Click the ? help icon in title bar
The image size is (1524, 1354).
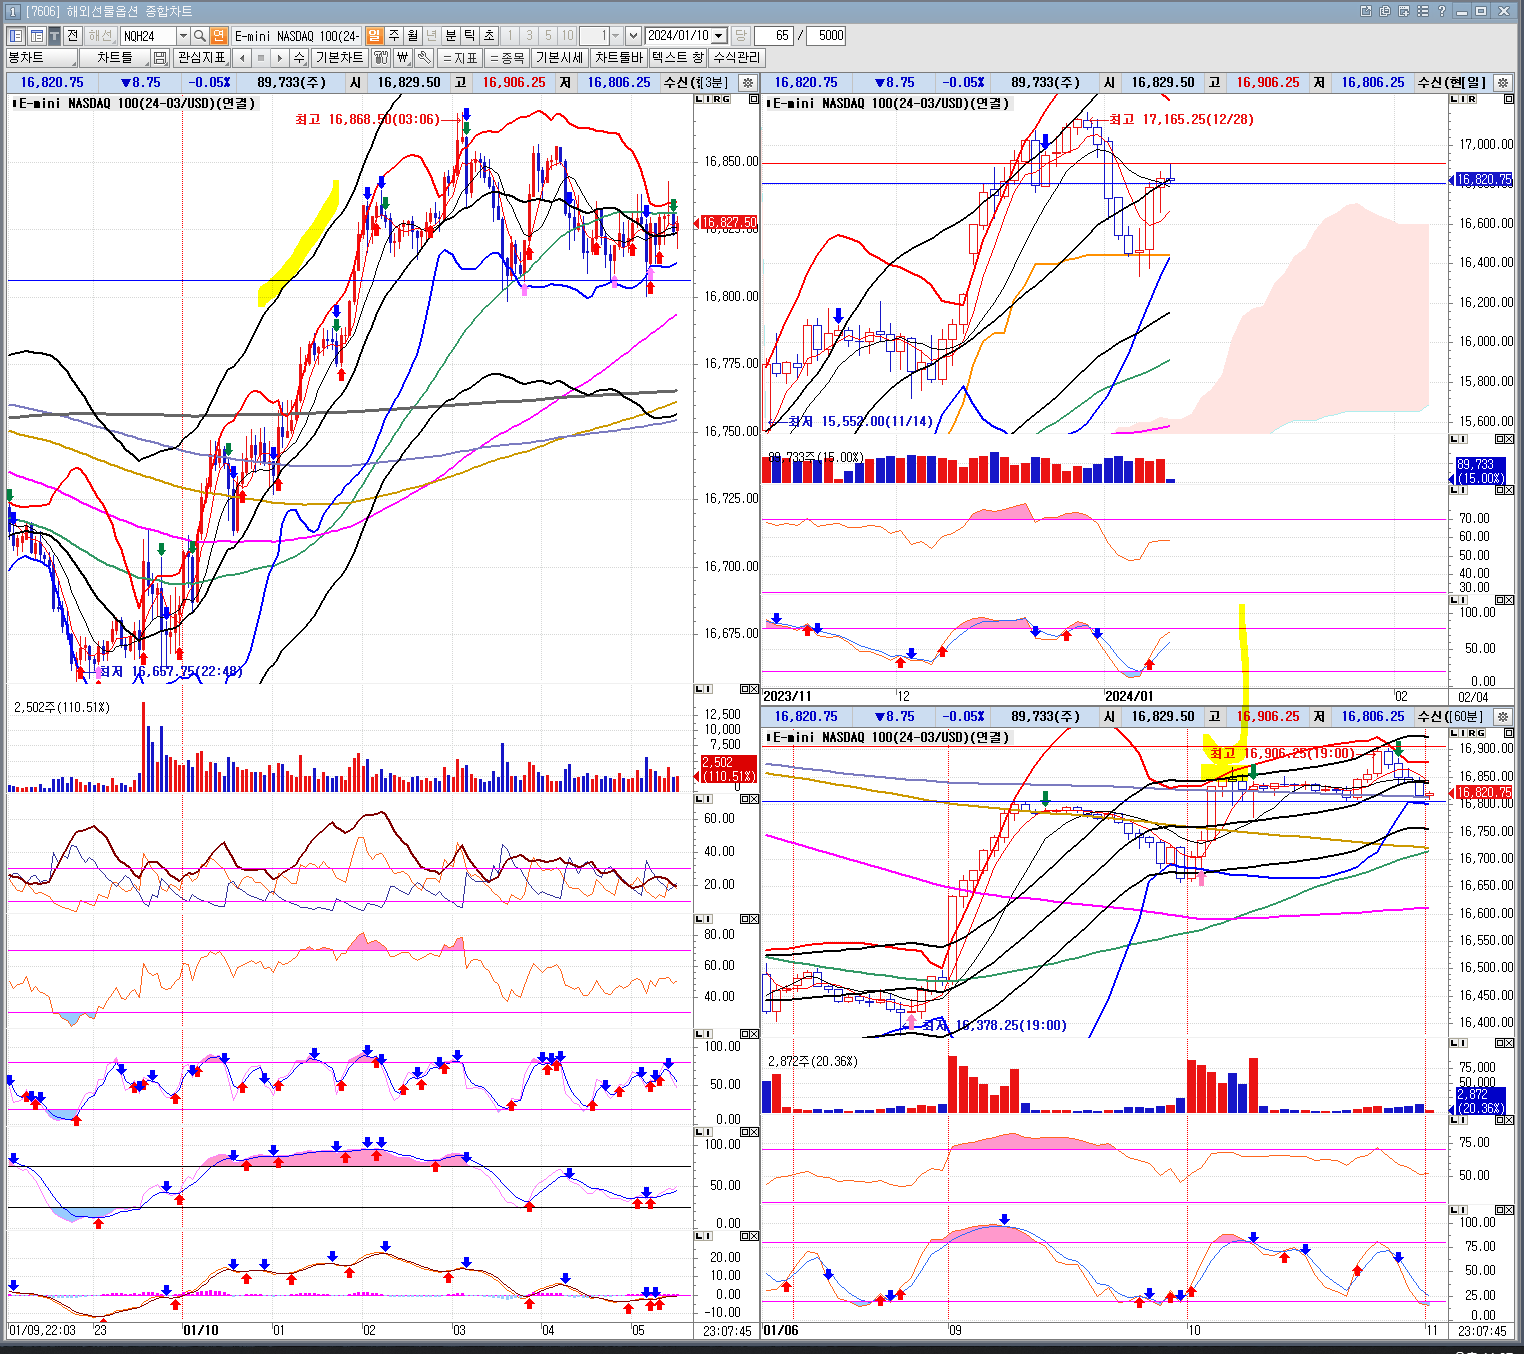coord(1442,11)
